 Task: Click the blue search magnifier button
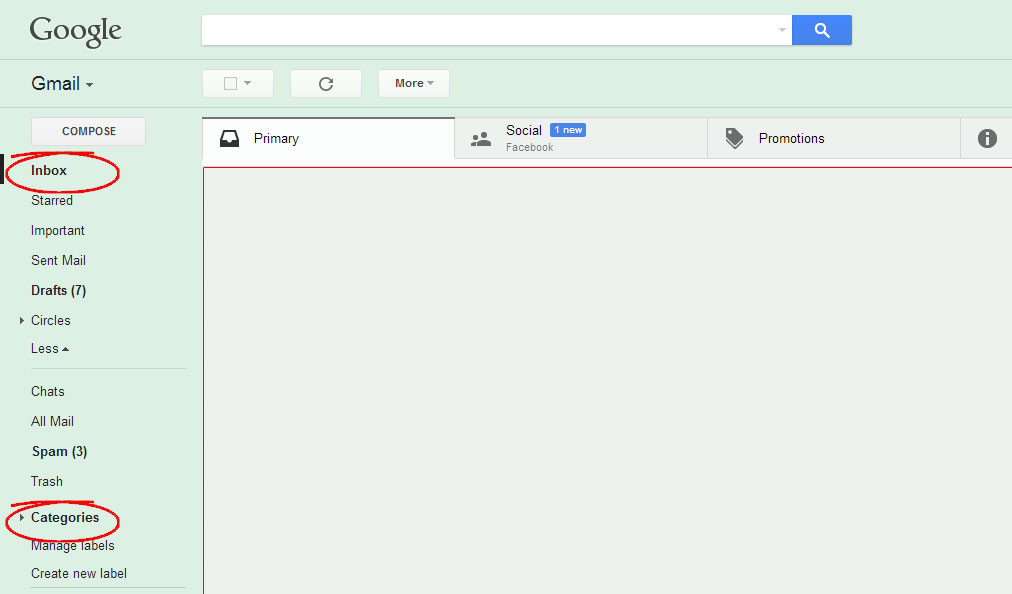pos(822,30)
